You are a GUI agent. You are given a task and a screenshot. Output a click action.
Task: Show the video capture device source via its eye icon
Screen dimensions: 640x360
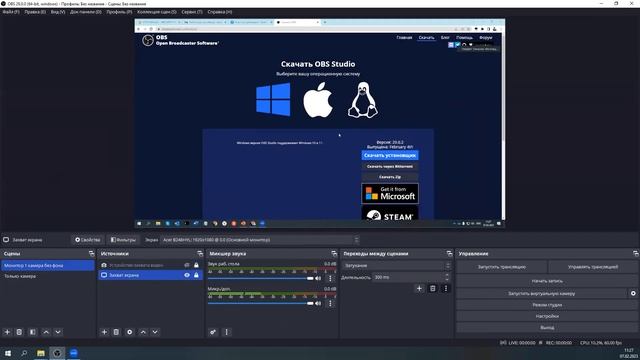tap(187, 265)
